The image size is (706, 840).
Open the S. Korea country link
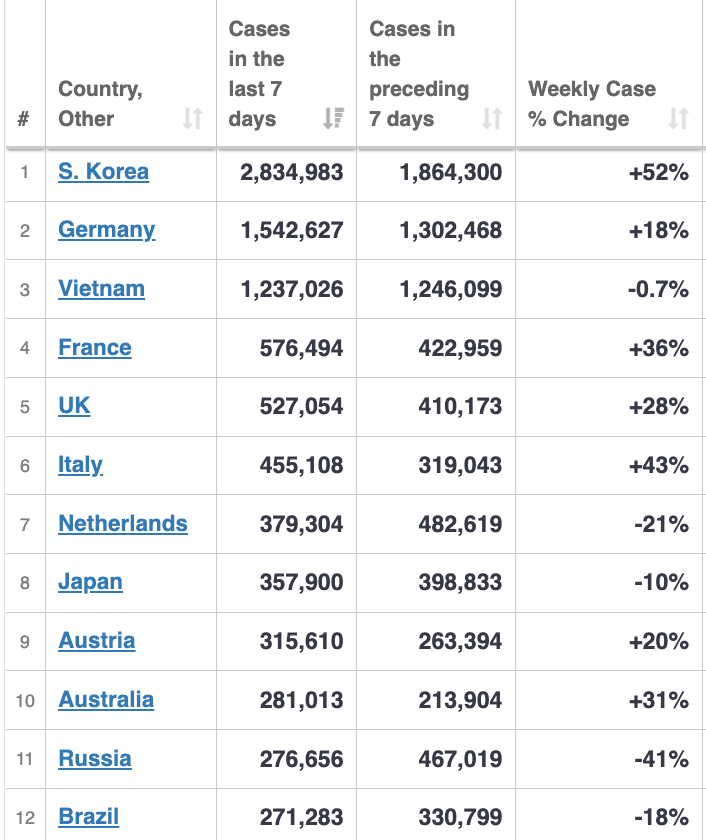click(103, 171)
